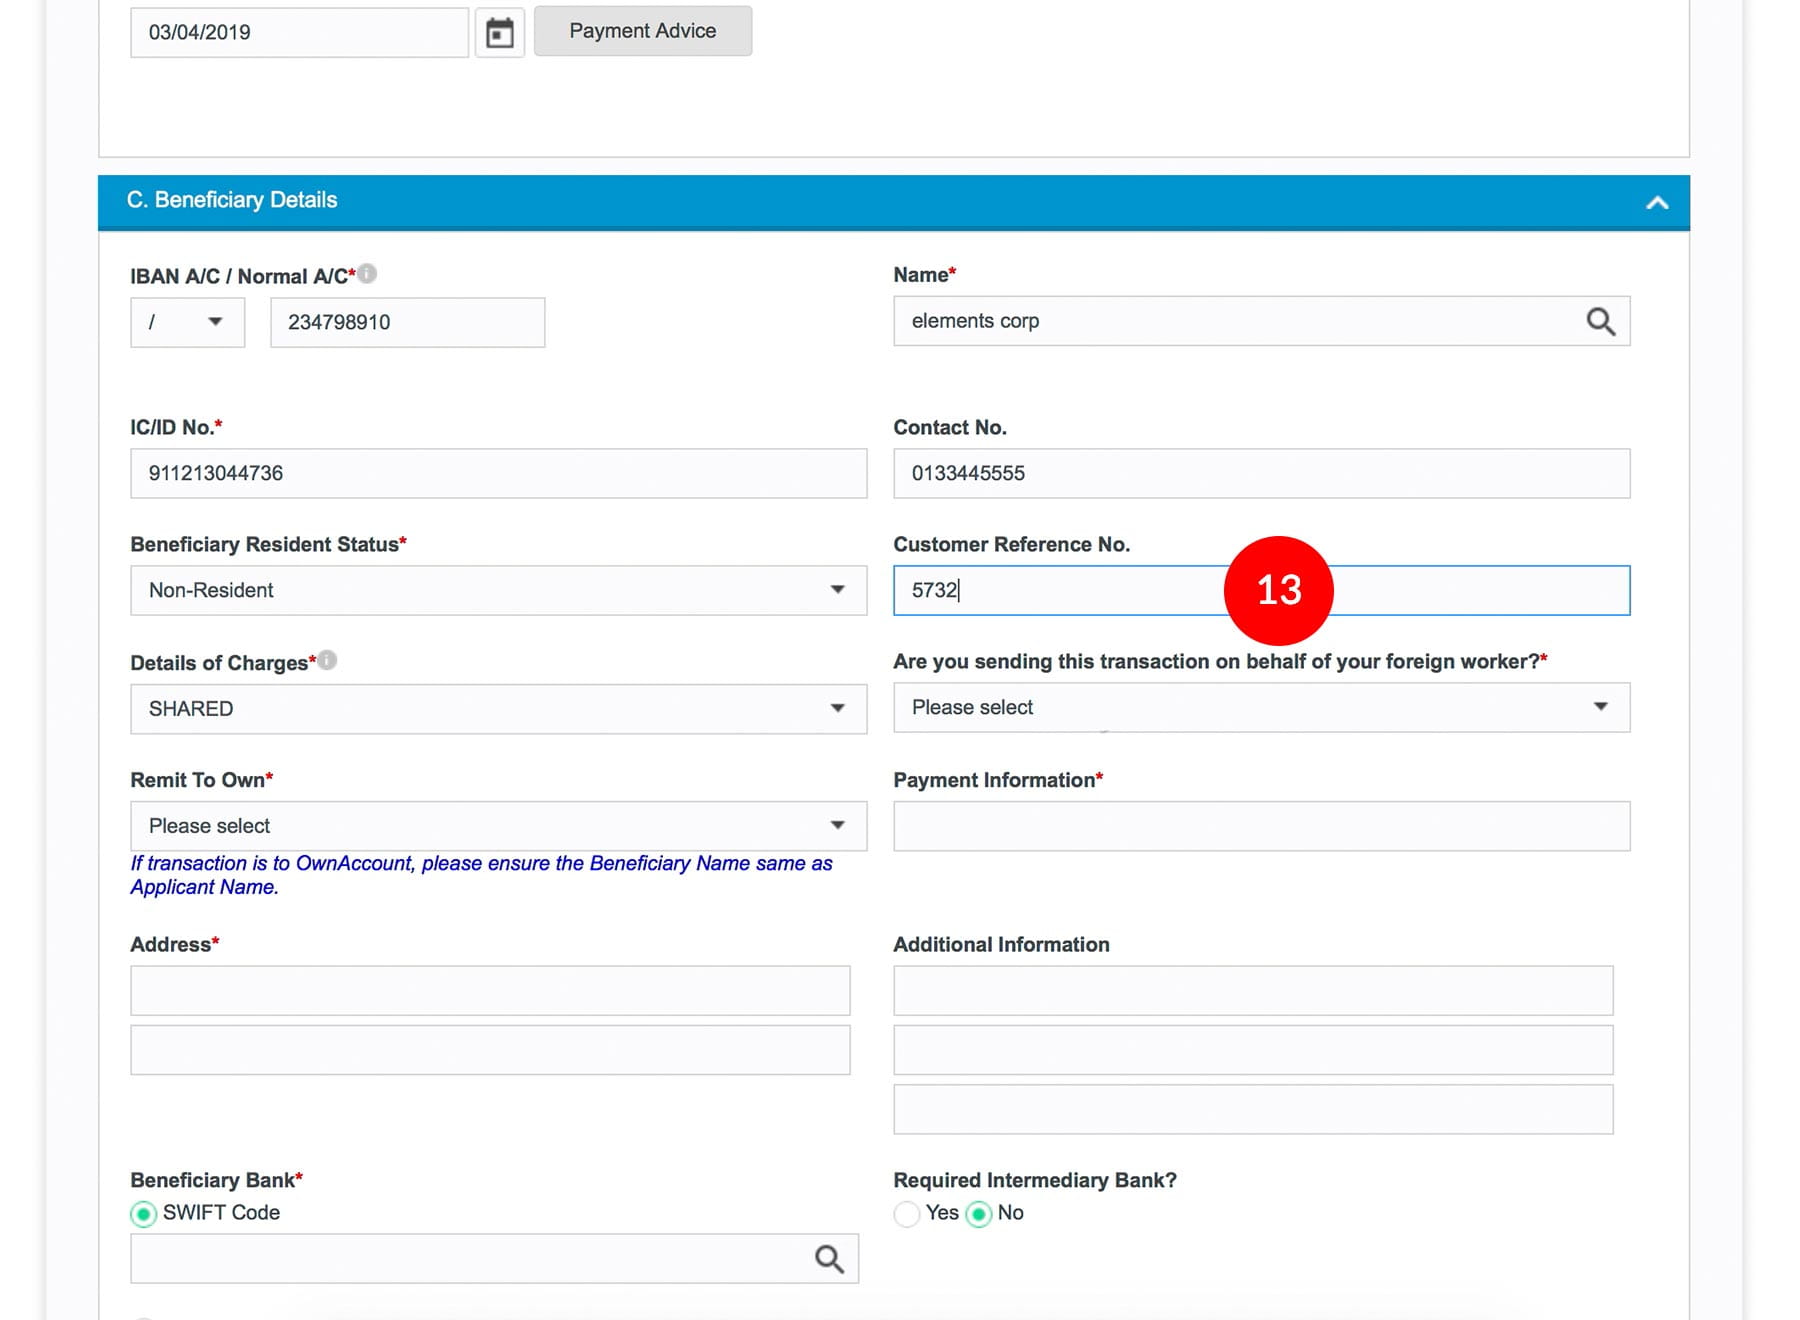Image resolution: width=1800 pixels, height=1320 pixels.
Task: Click the Payment Information input field
Action: point(1260,826)
